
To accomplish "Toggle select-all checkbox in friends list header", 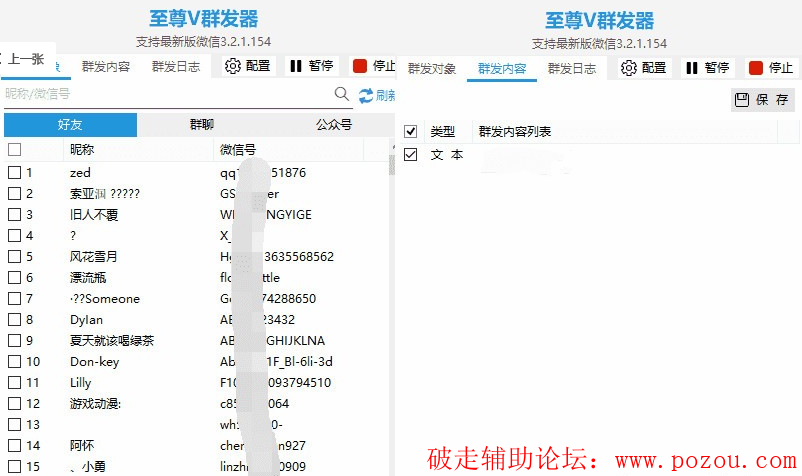I will 14,149.
